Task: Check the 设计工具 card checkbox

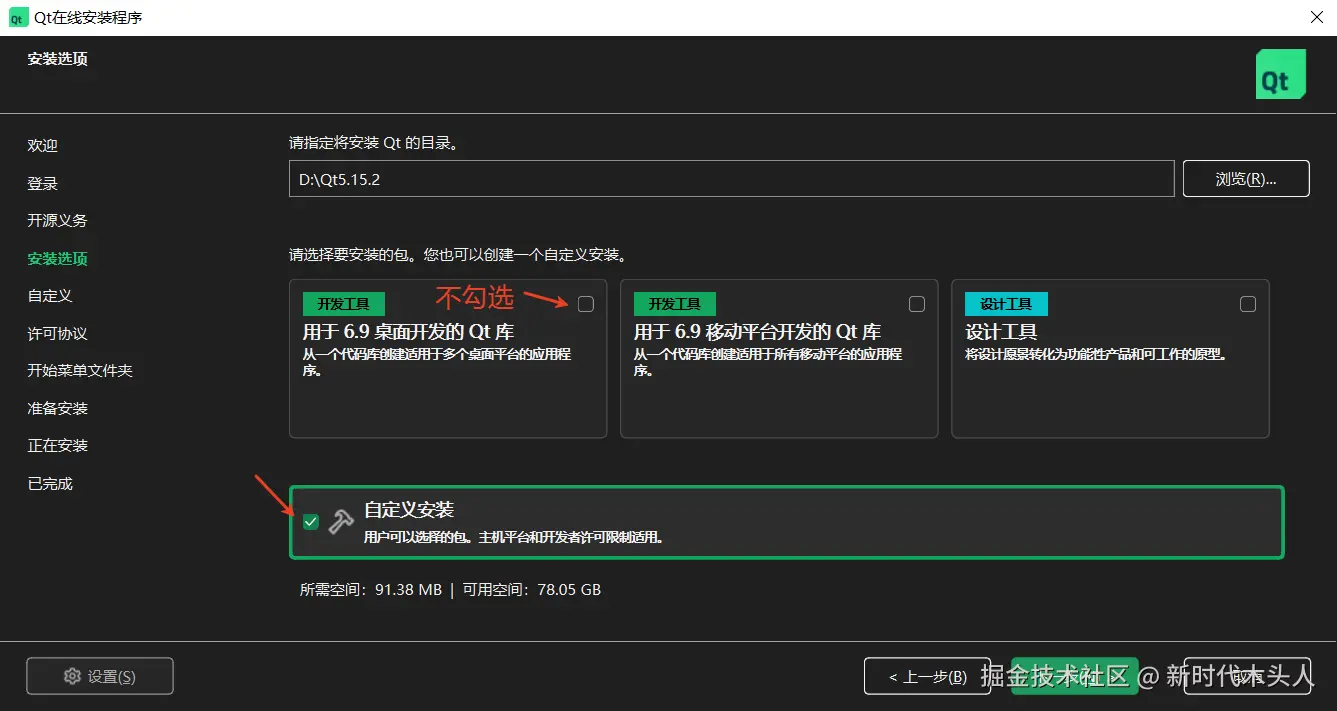Action: pyautogui.click(x=1248, y=304)
